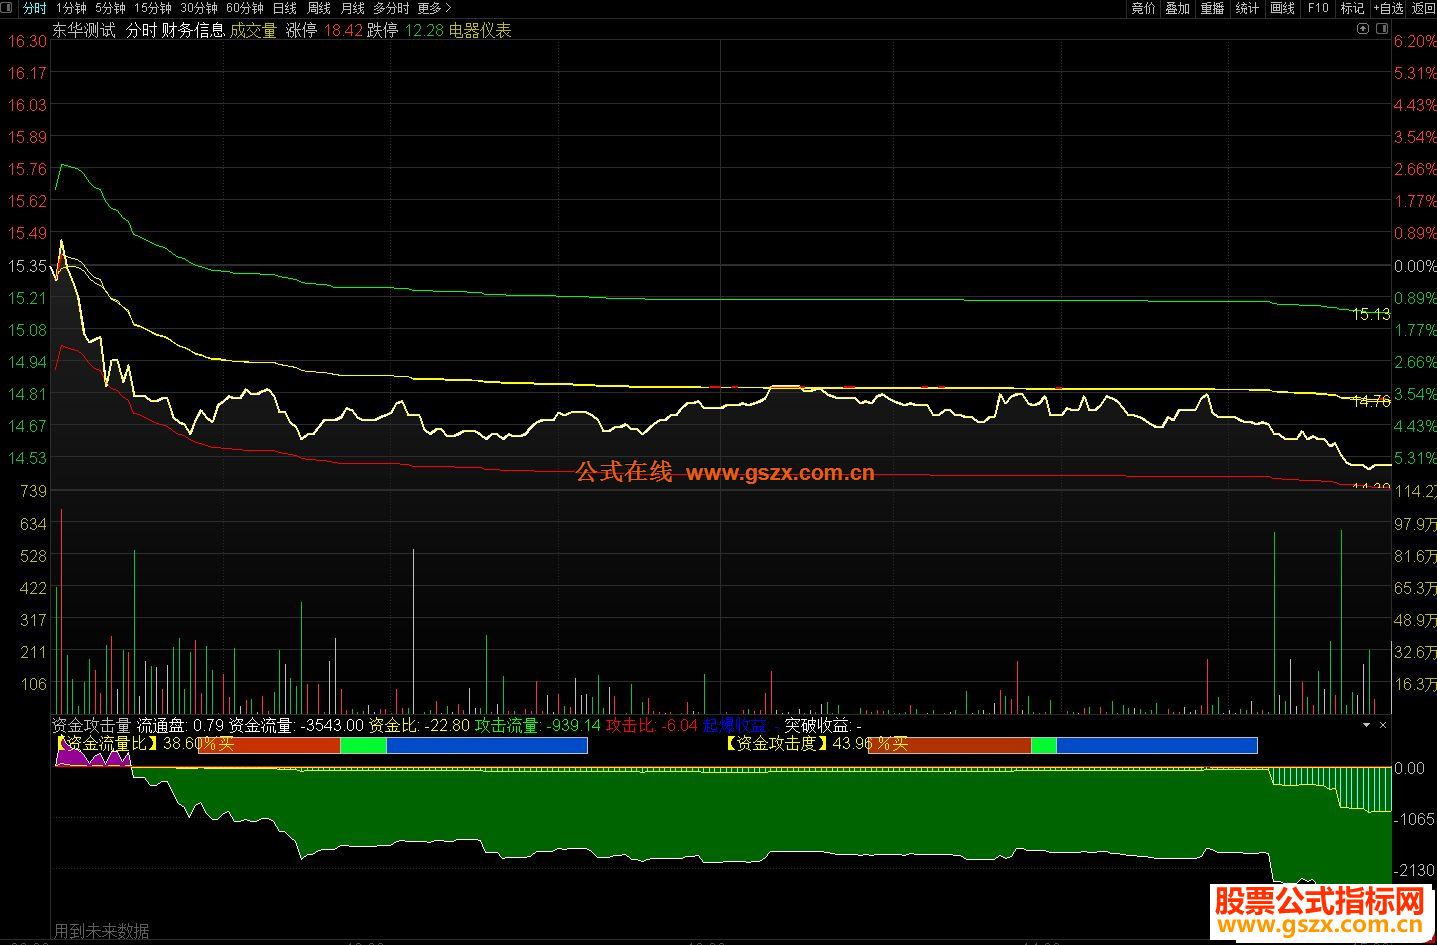
Task: Switch to the 月线 monthly chart tab
Action: click(353, 8)
